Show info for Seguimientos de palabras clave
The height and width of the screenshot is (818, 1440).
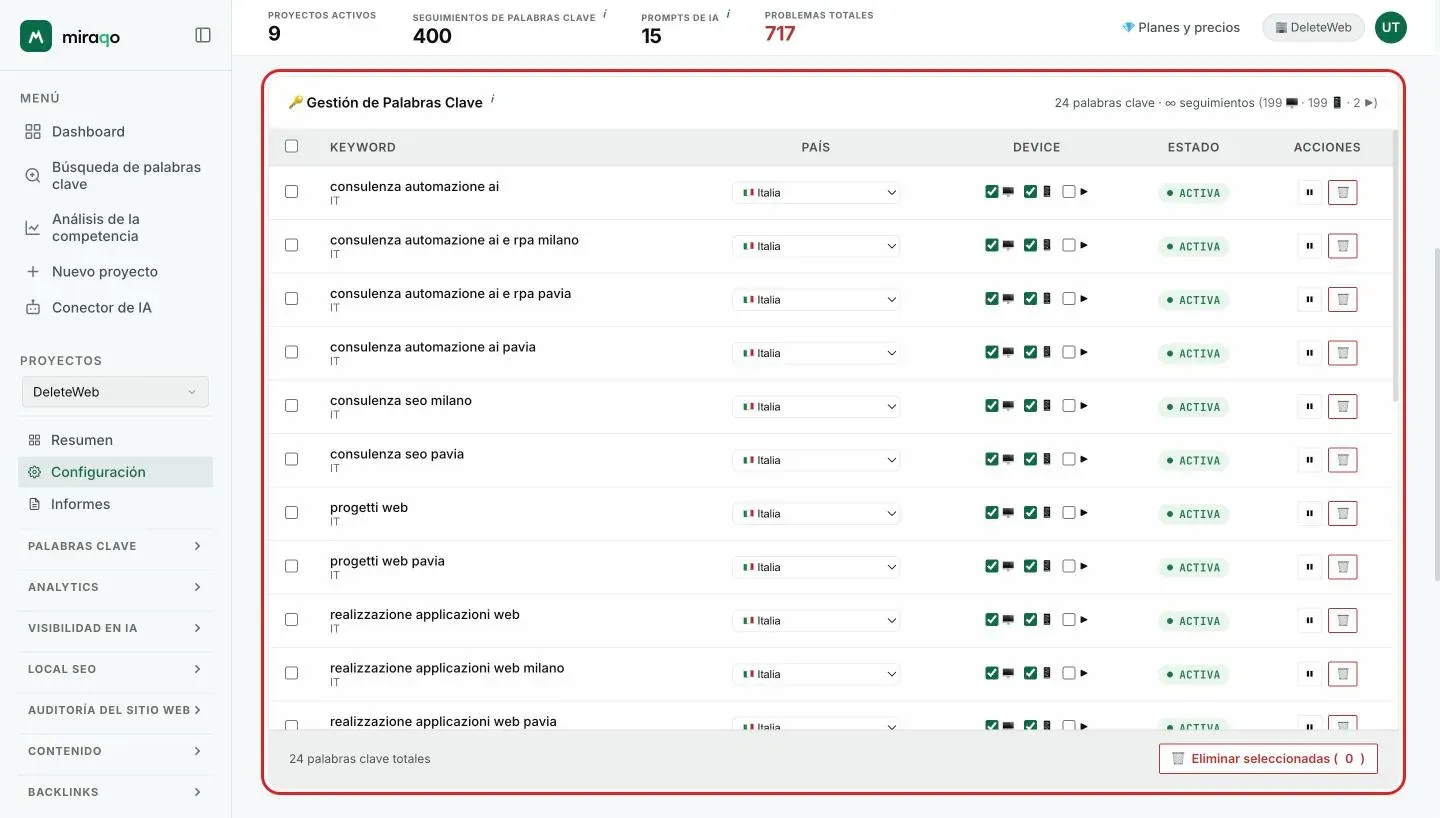605,14
